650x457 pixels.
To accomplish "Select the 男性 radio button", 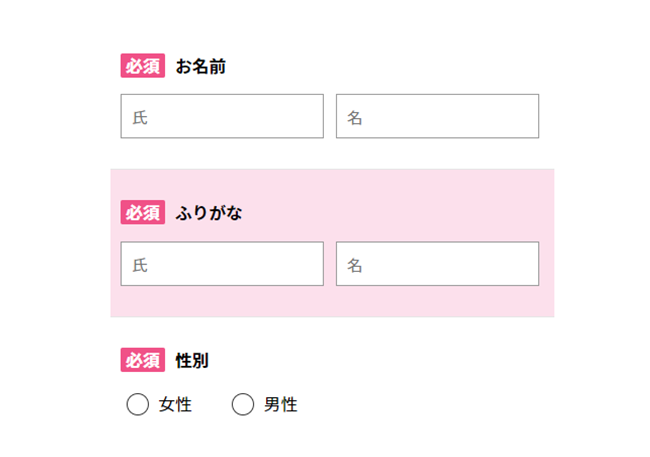I will tap(243, 405).
